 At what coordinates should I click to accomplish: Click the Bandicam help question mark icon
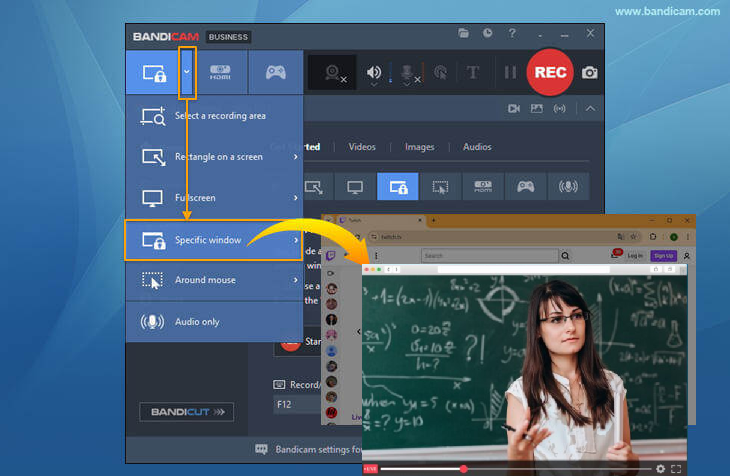pos(511,34)
